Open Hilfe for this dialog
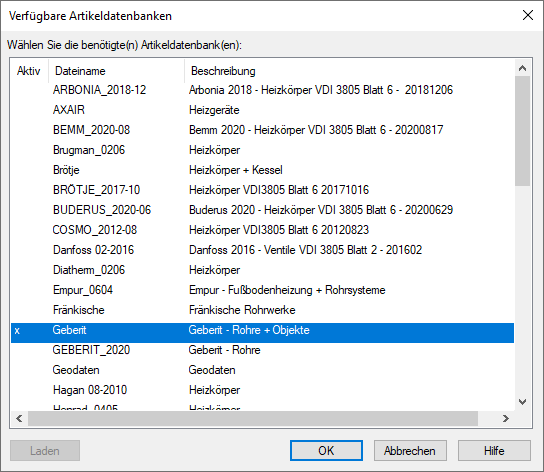The image size is (544, 472). (494, 450)
